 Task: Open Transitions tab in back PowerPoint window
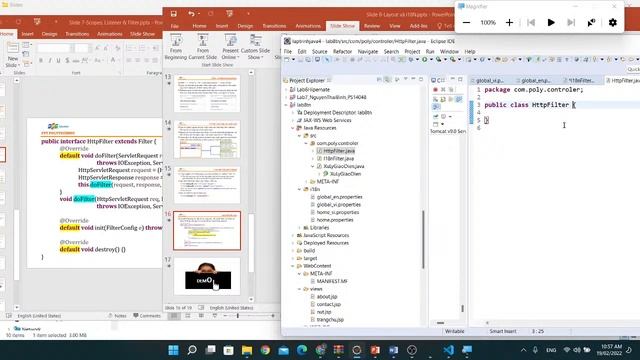click(x=77, y=34)
